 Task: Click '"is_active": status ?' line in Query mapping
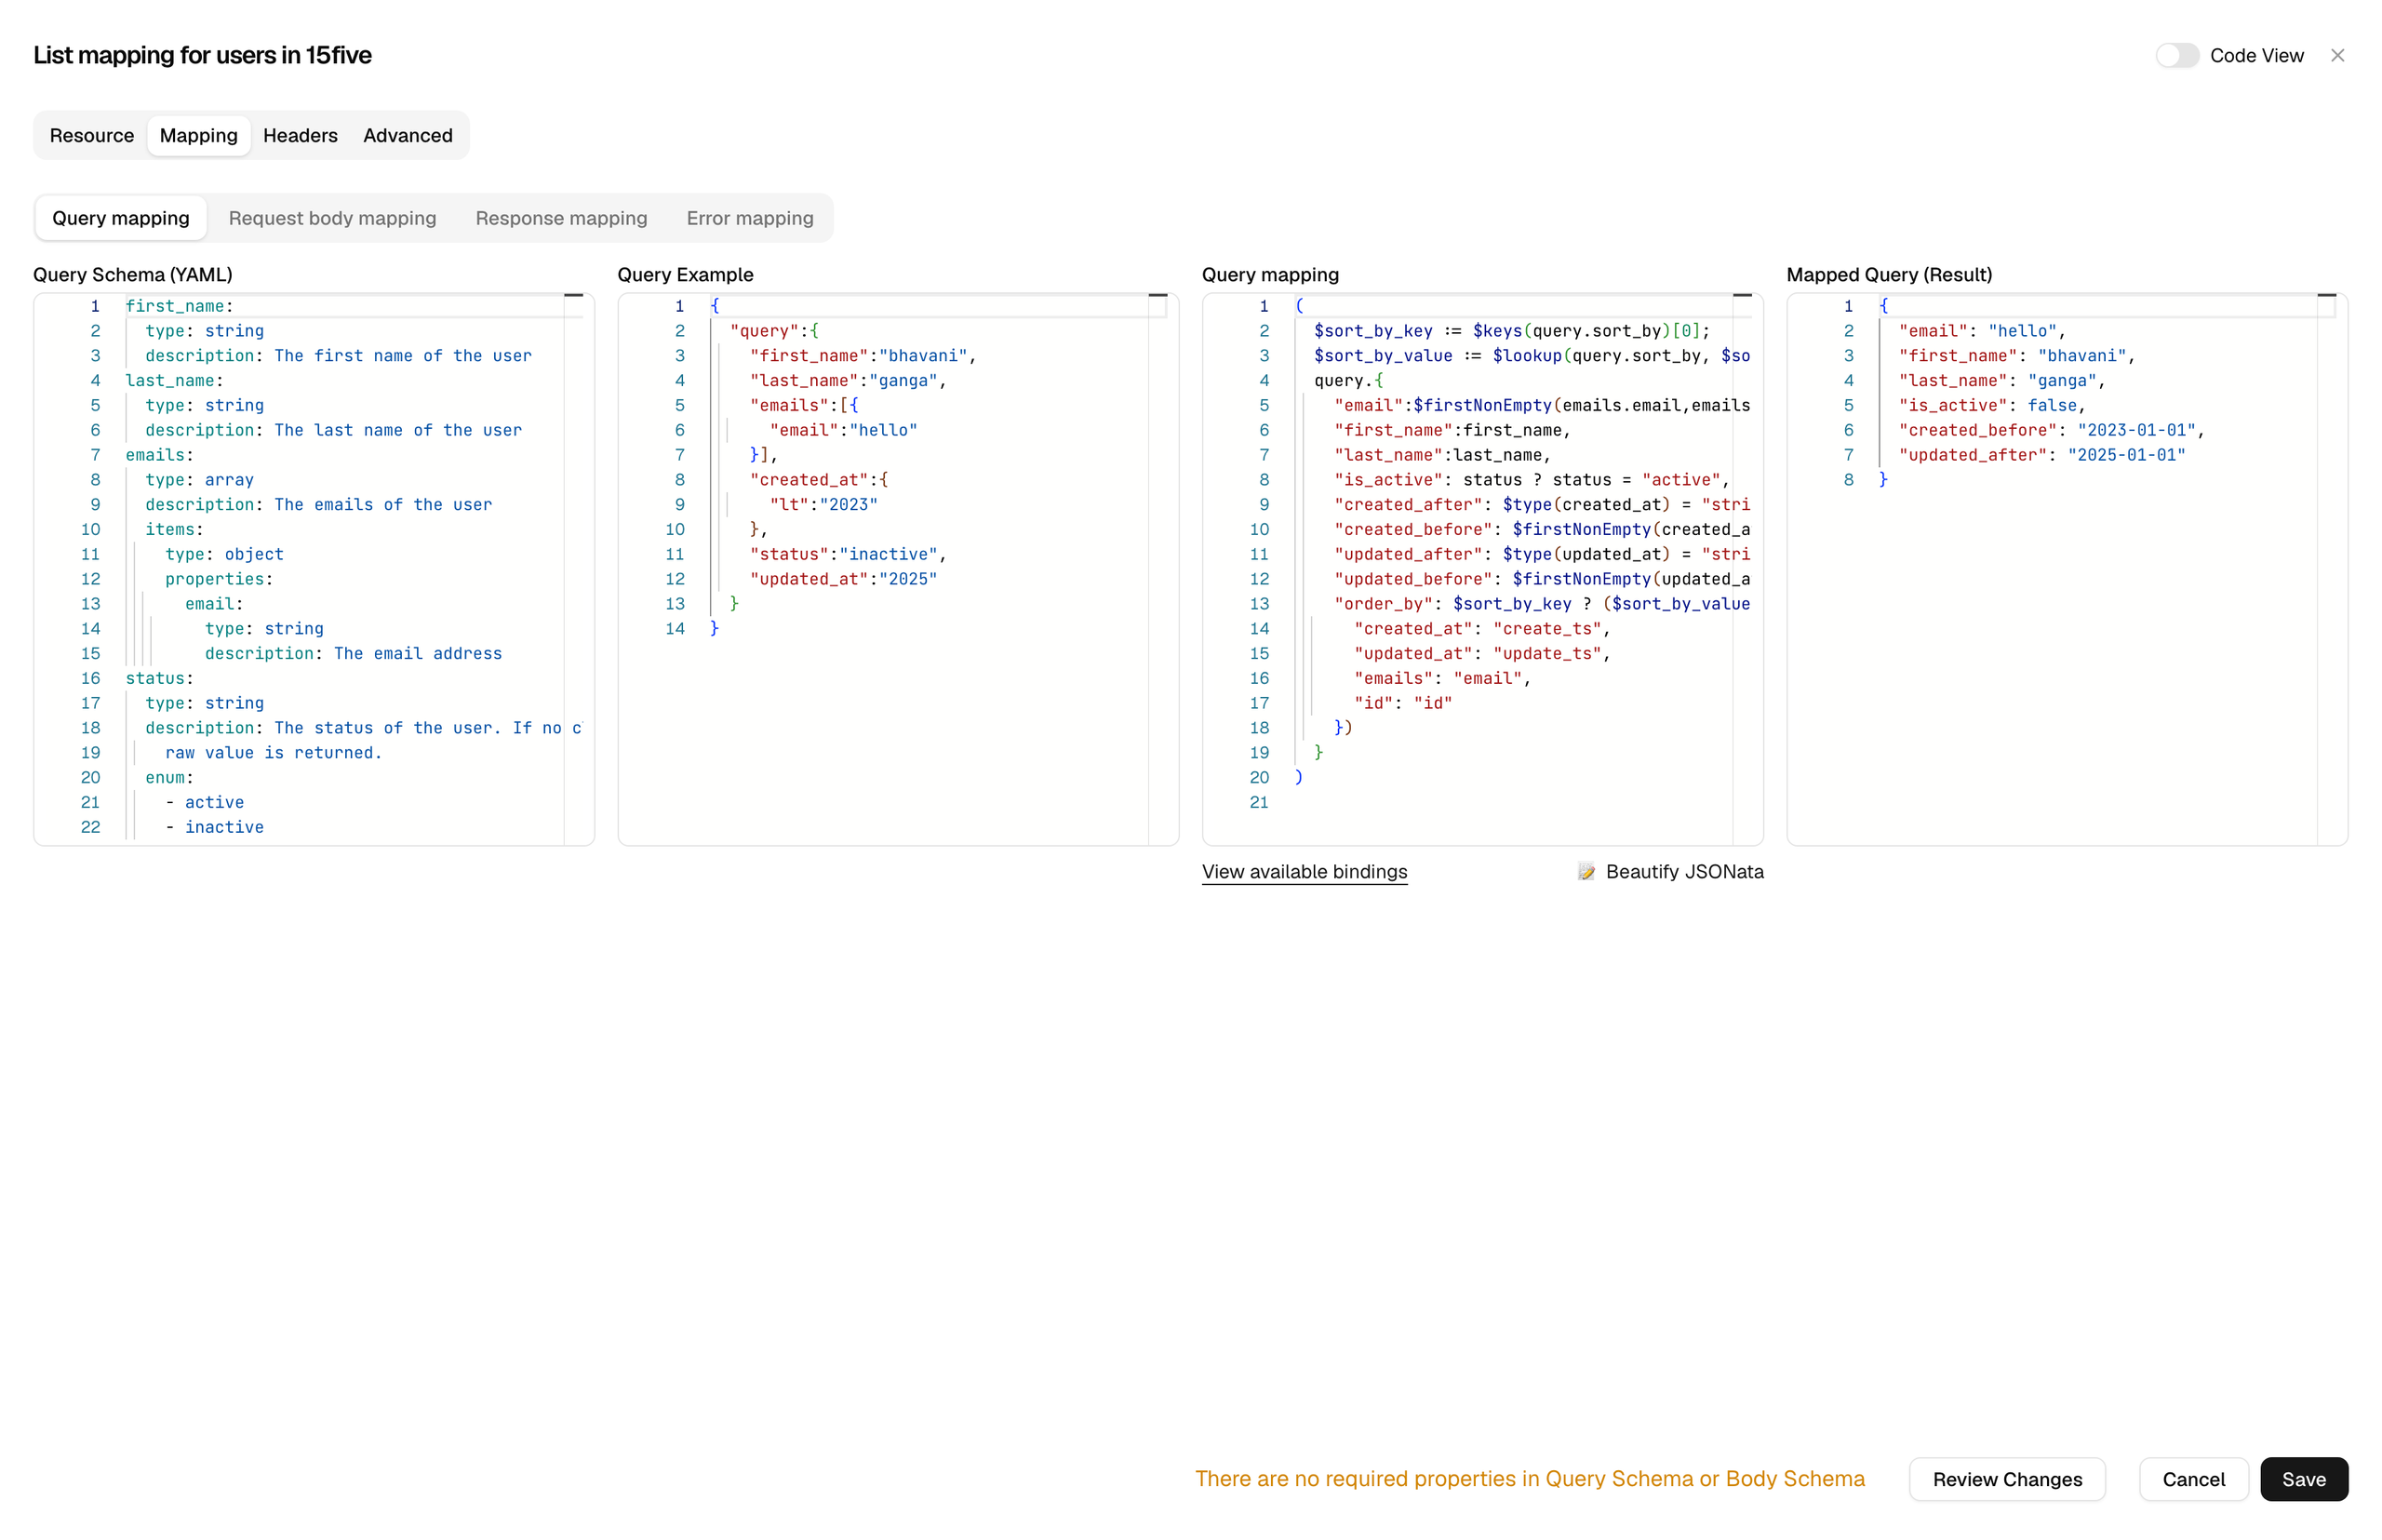pyautogui.click(x=1531, y=480)
